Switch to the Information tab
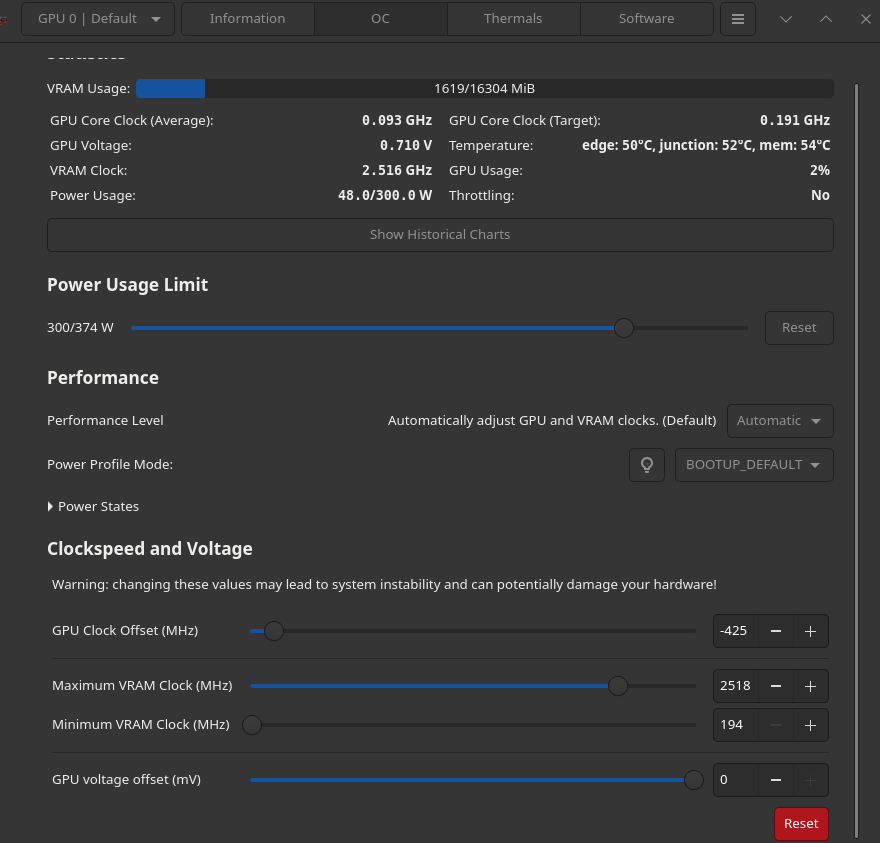 tap(248, 19)
